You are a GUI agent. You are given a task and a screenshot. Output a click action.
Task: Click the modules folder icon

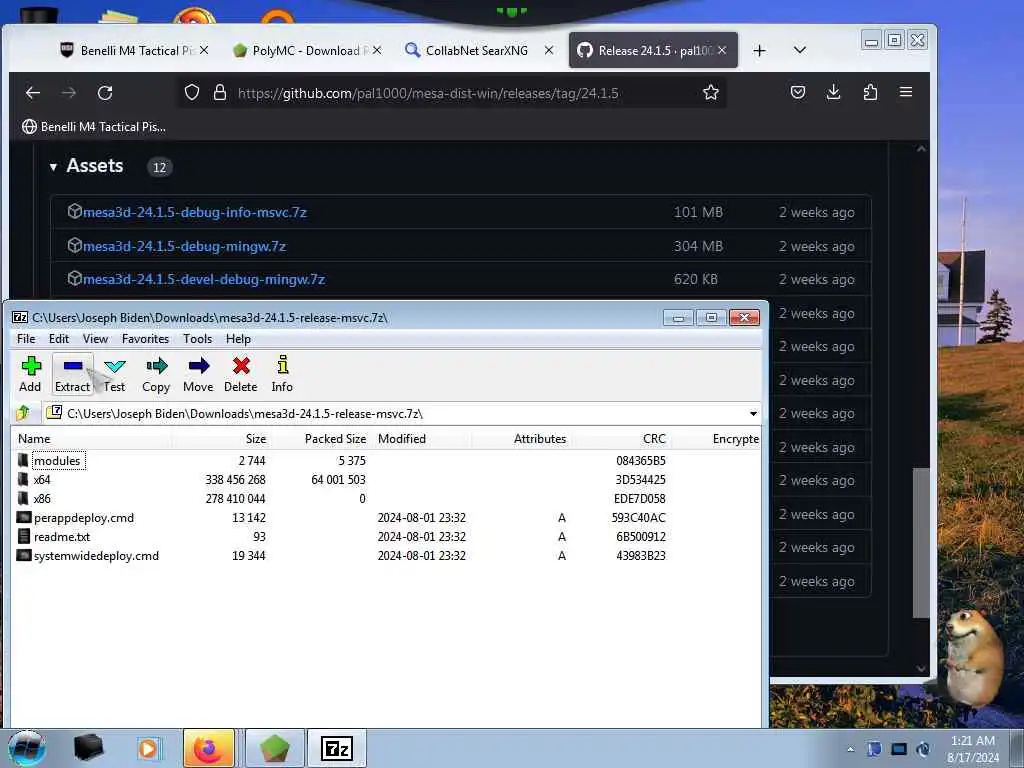pyautogui.click(x=23, y=460)
